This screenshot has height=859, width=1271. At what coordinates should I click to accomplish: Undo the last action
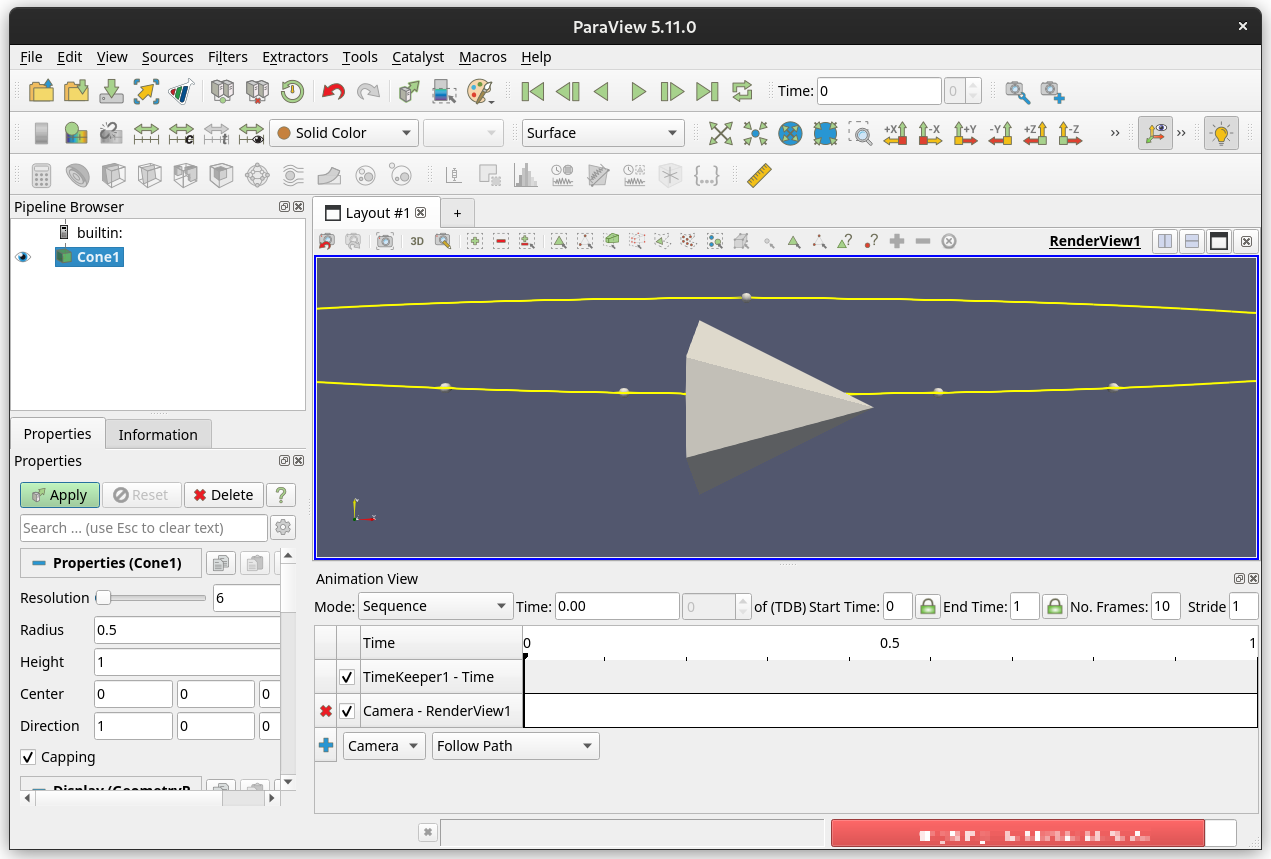pos(333,92)
